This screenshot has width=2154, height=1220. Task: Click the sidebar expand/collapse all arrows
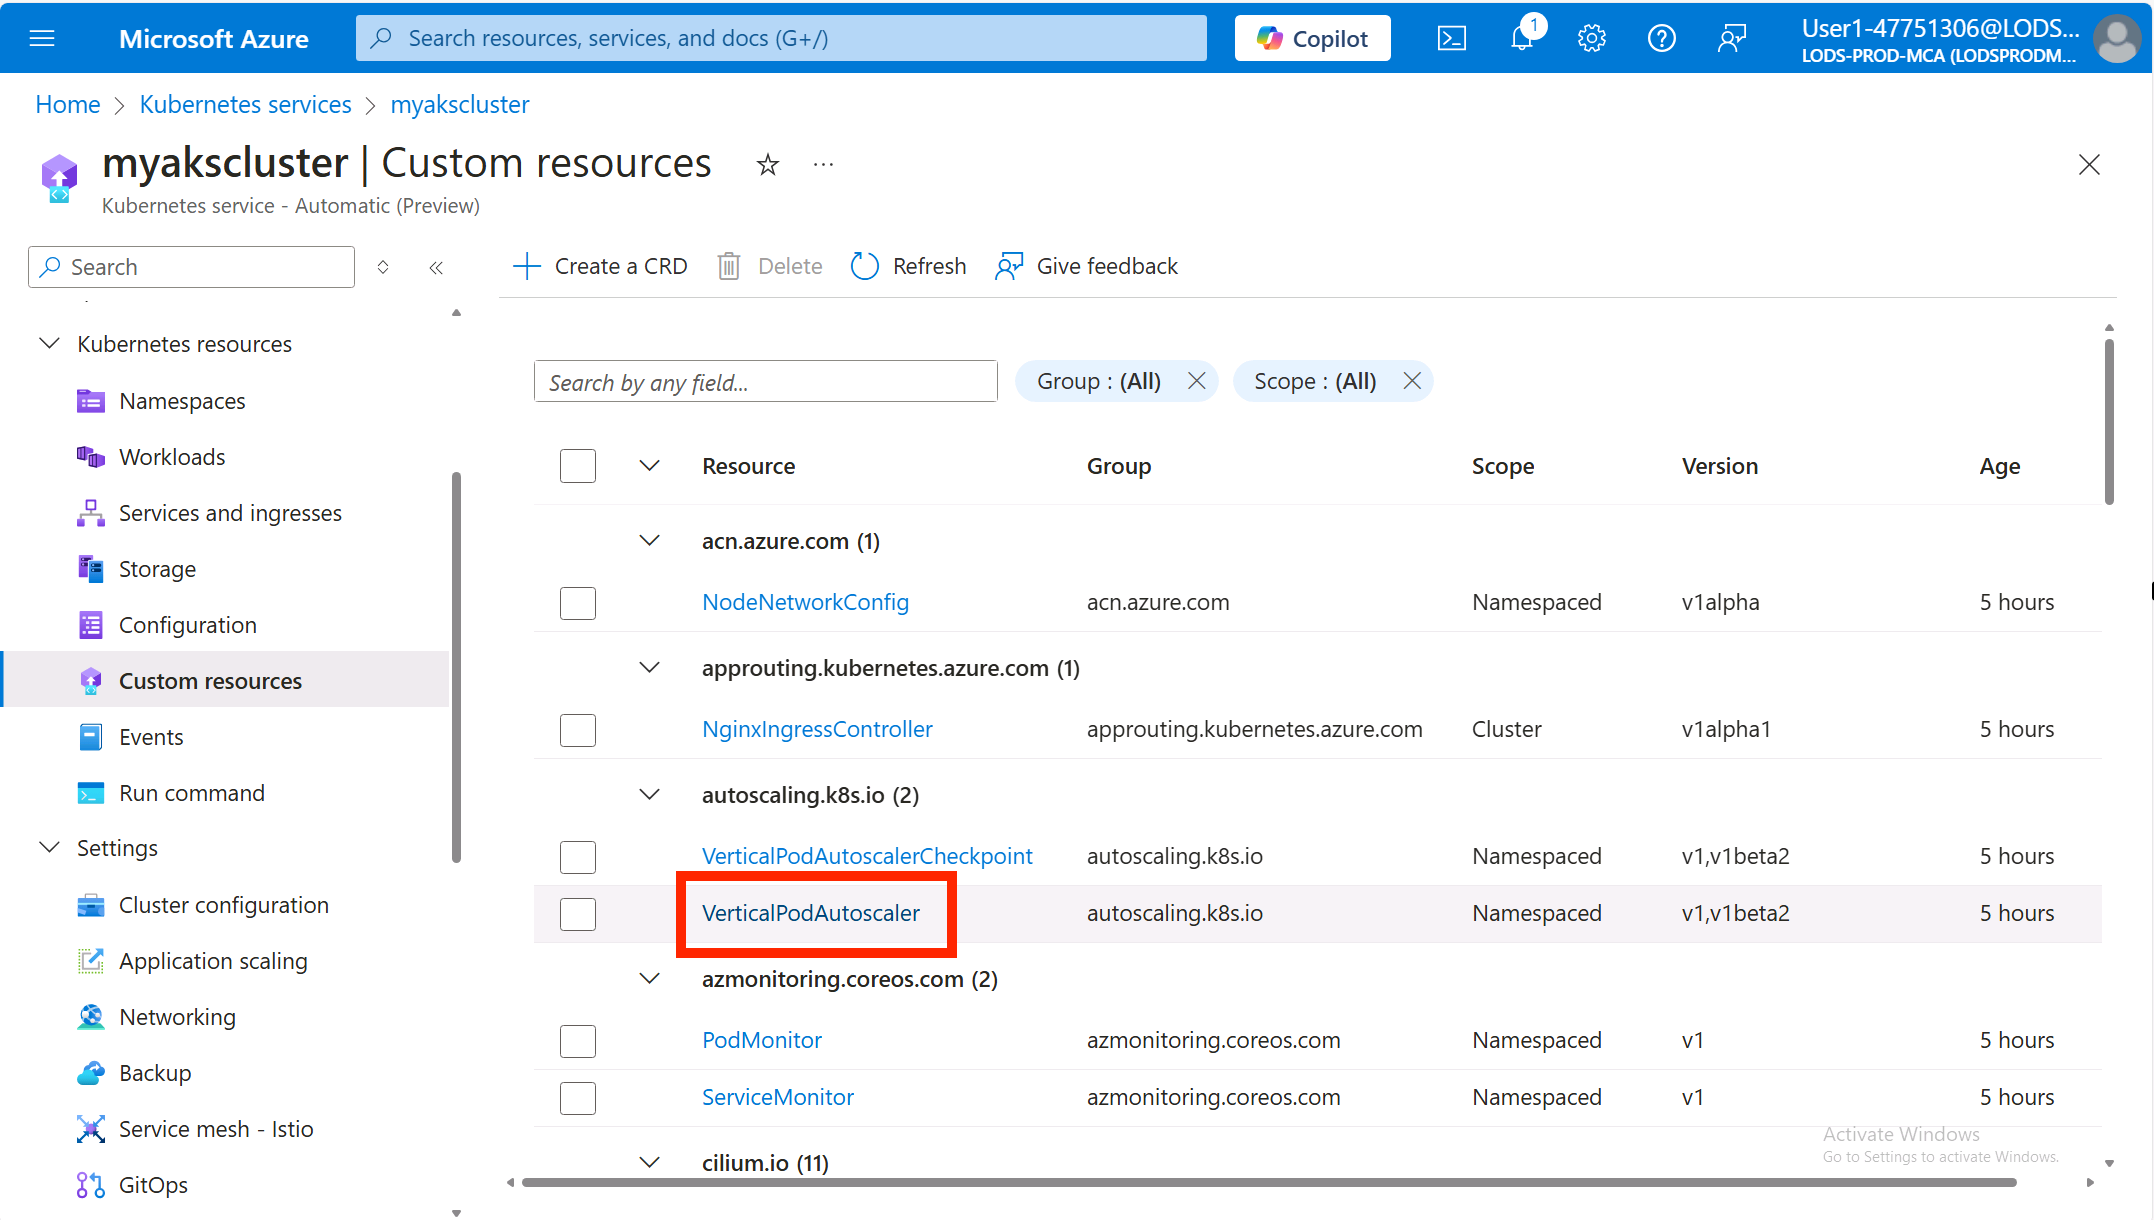click(x=383, y=267)
